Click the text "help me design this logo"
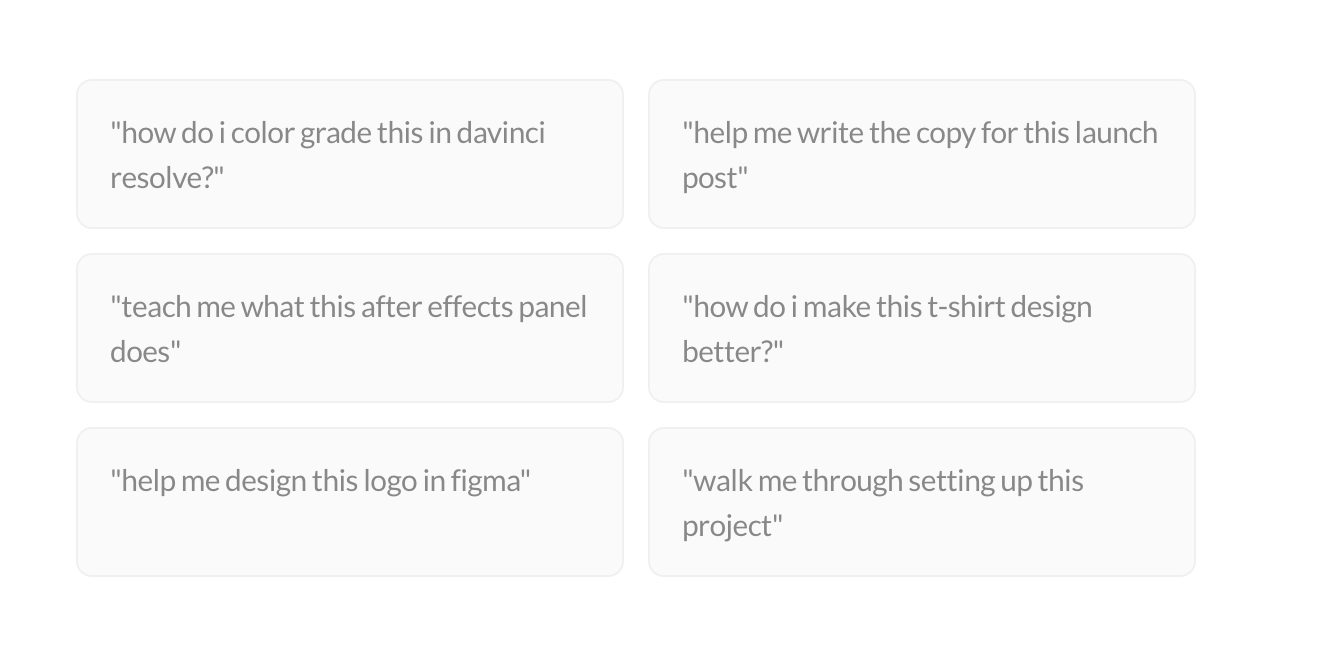Viewport: 1318px width, 656px height. click(265, 481)
